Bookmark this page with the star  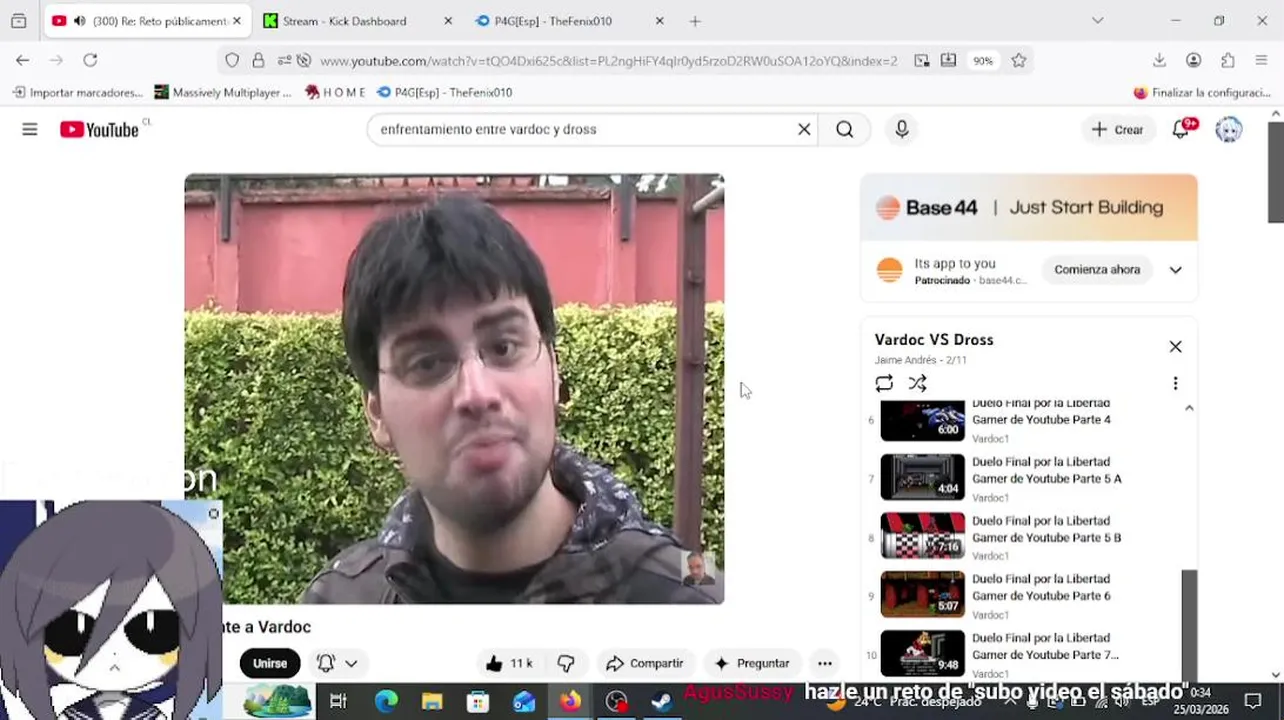pyautogui.click(x=1019, y=60)
